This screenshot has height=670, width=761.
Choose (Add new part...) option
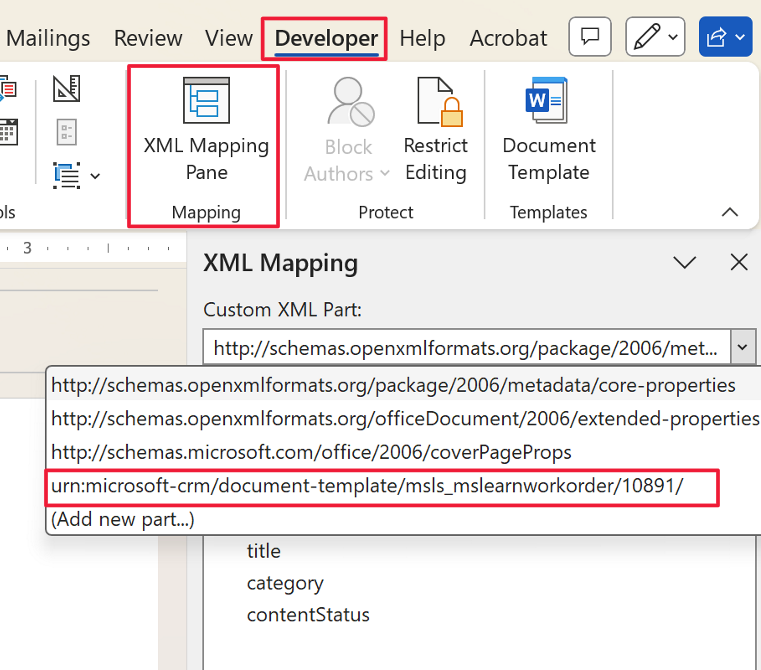click(x=404, y=519)
